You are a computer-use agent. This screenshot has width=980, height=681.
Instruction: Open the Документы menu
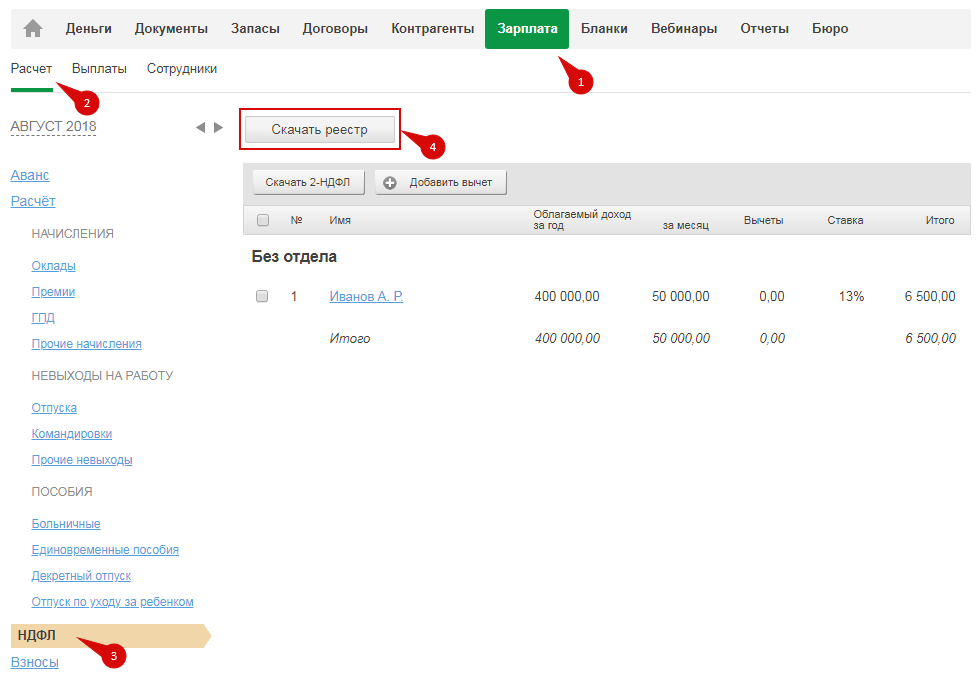click(x=171, y=29)
